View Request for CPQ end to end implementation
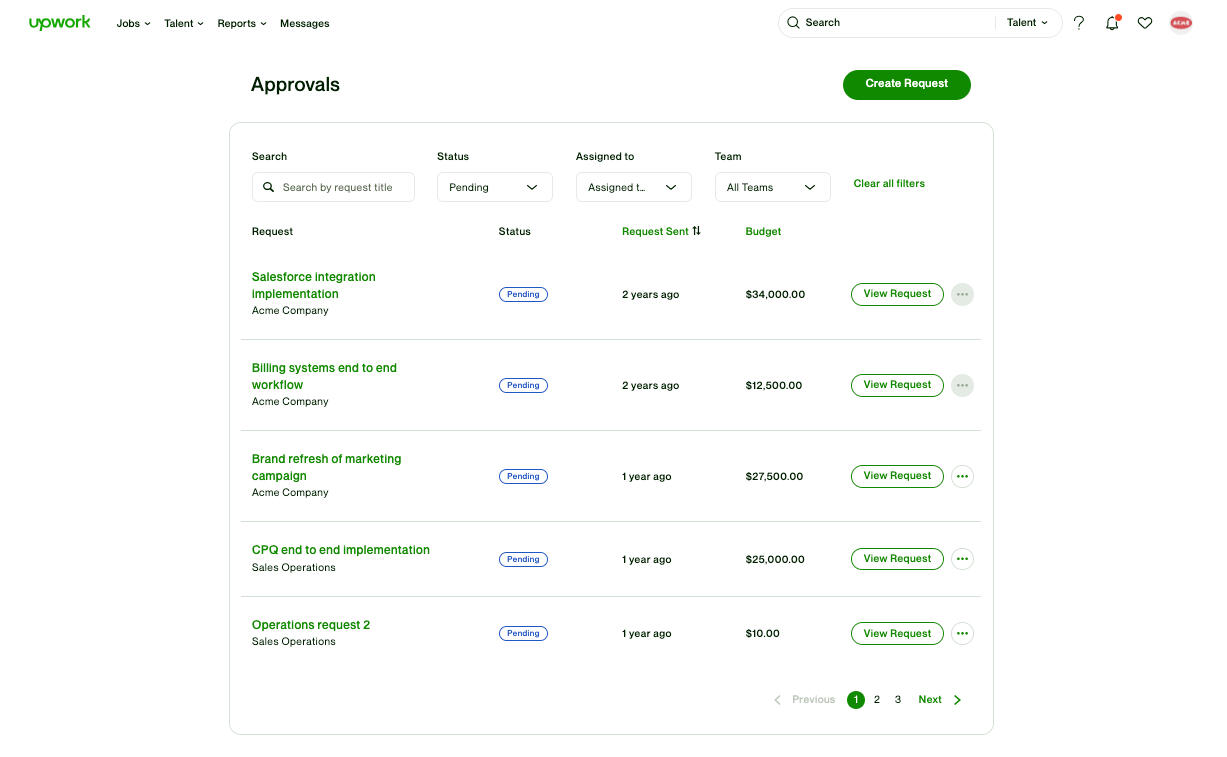This screenshot has height=757, width=1227. [x=896, y=558]
